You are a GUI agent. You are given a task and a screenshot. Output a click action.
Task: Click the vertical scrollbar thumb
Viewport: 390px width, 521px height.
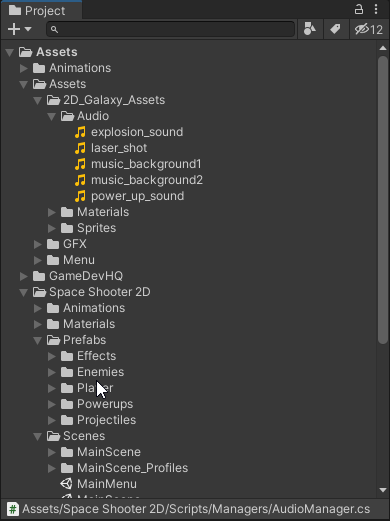[383, 199]
